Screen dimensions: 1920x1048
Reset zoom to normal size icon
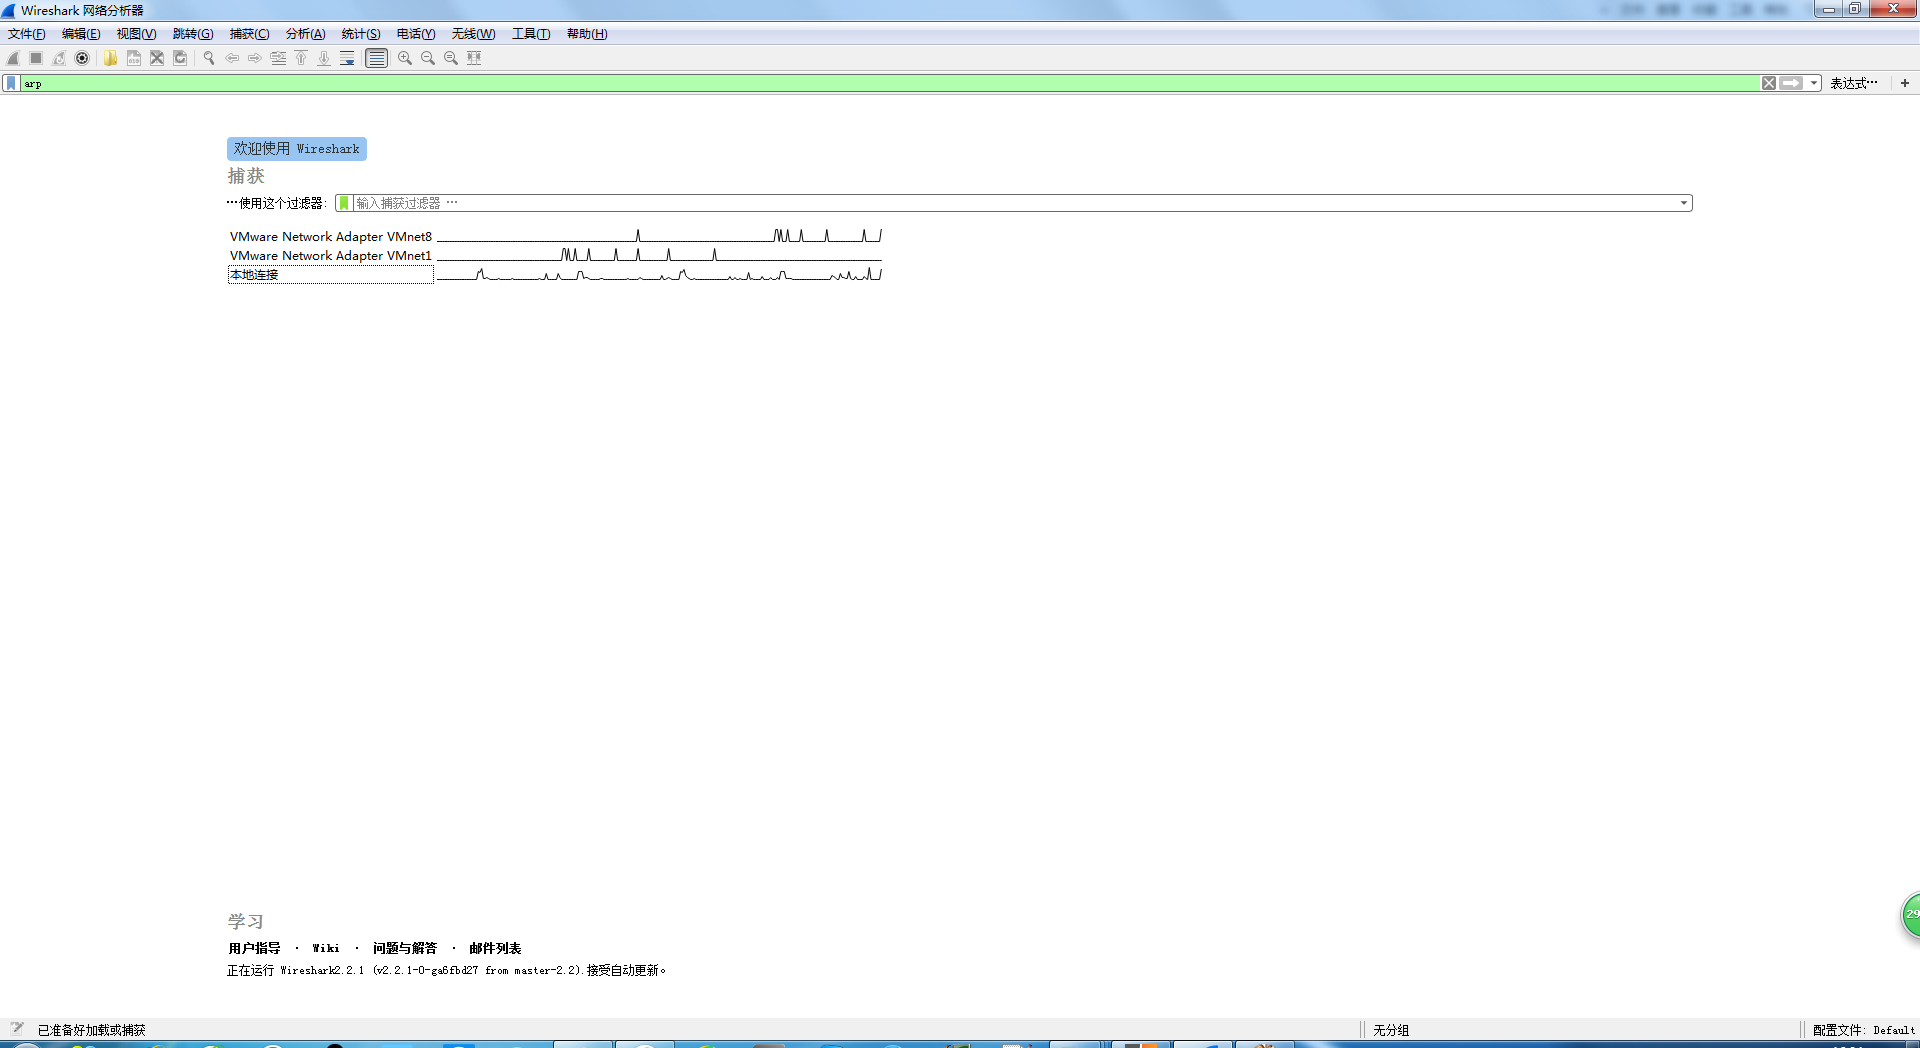tap(450, 58)
